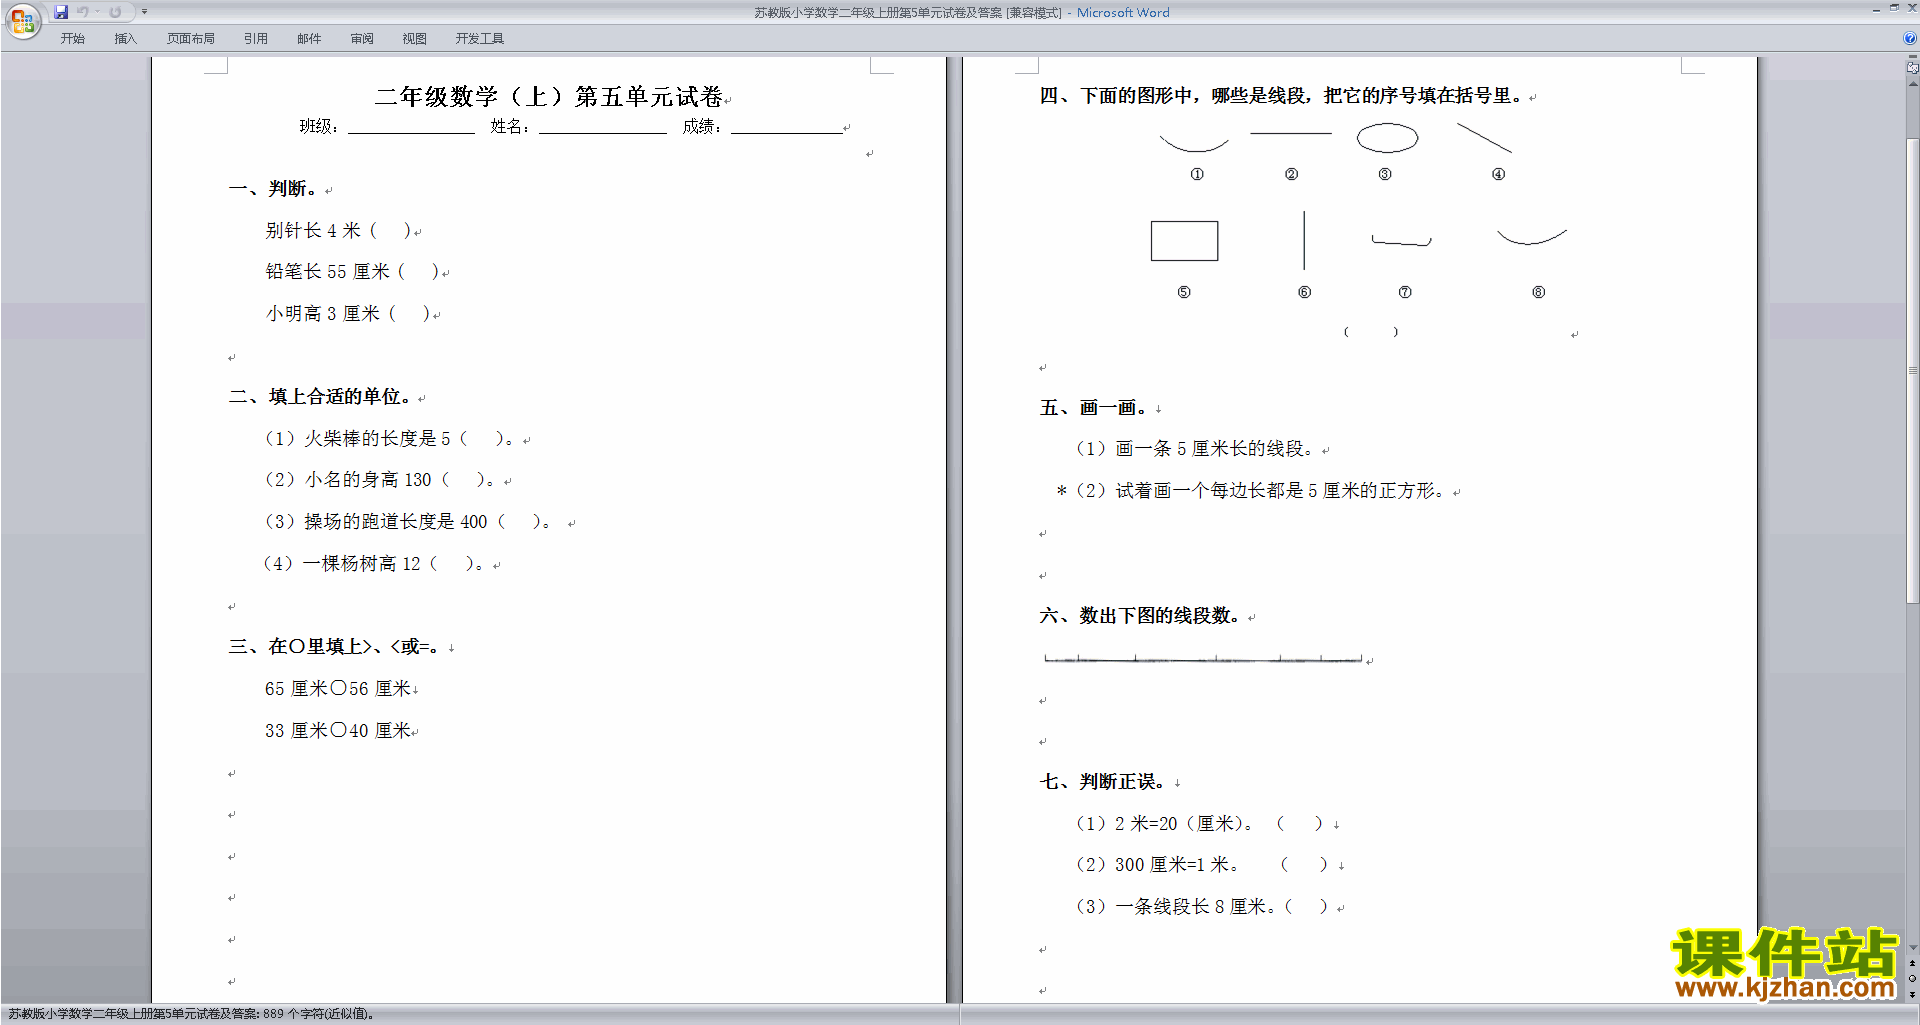Viewport: 1920px width, 1025px height.
Task: Open the 开始 ribbon tab
Action: point(72,39)
